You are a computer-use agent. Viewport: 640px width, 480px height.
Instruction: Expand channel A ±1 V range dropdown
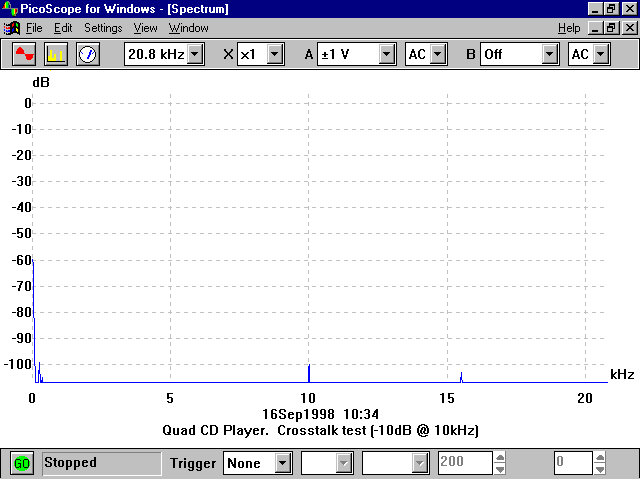(386, 54)
